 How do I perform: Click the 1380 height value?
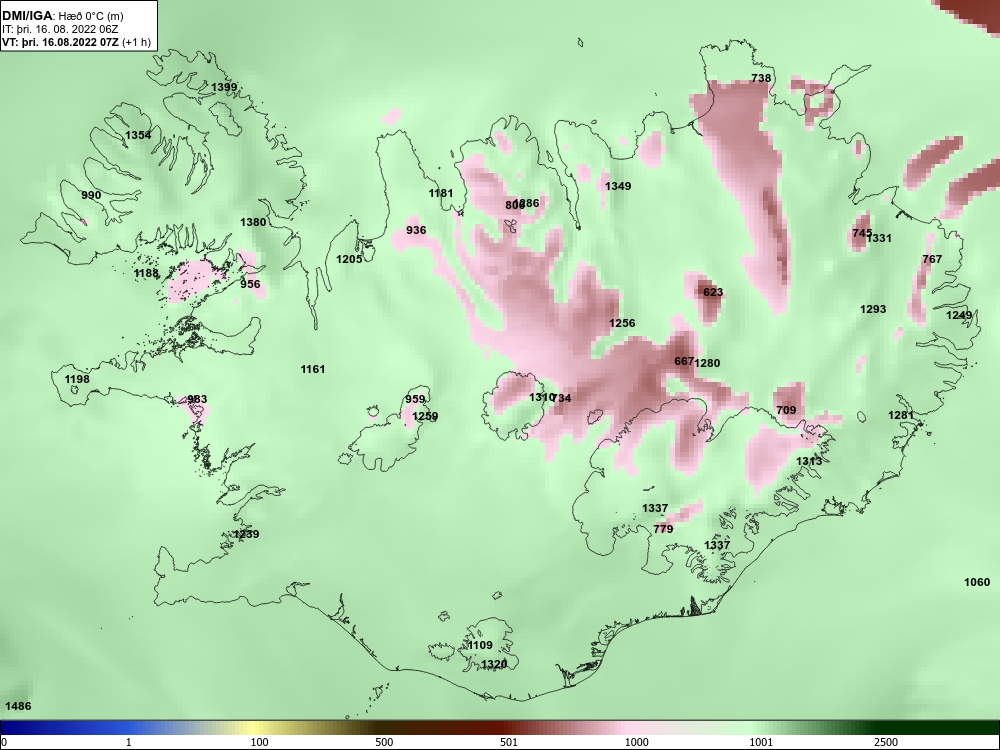coord(253,223)
